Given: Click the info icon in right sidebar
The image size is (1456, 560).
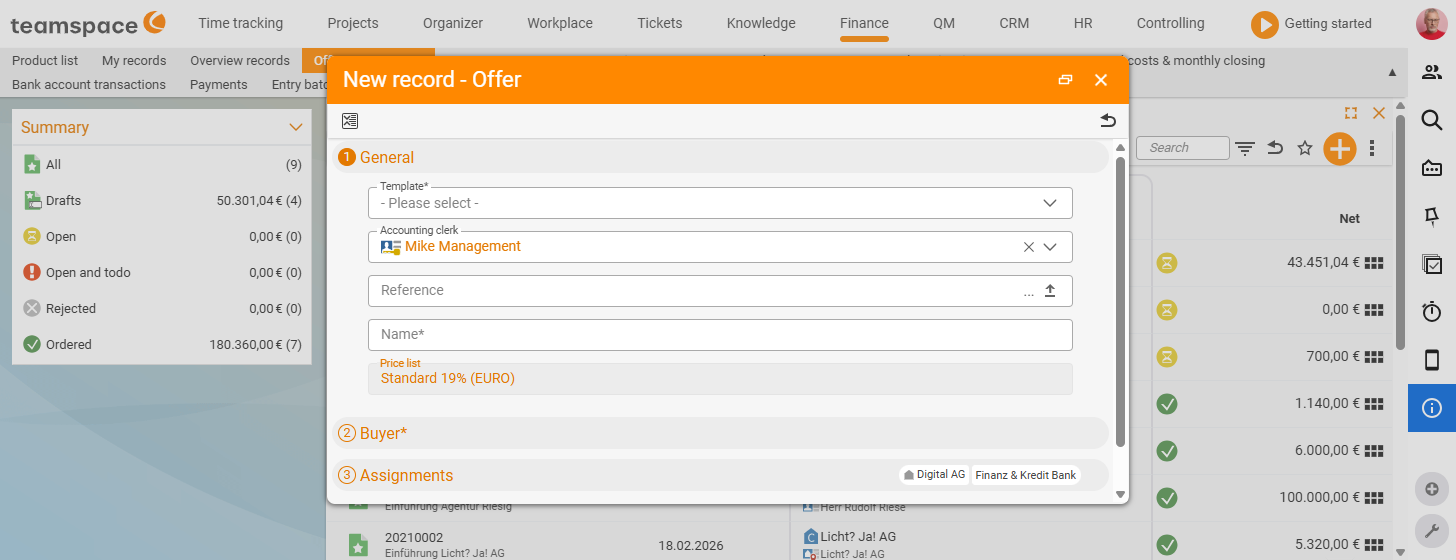Looking at the screenshot, I should [x=1432, y=408].
